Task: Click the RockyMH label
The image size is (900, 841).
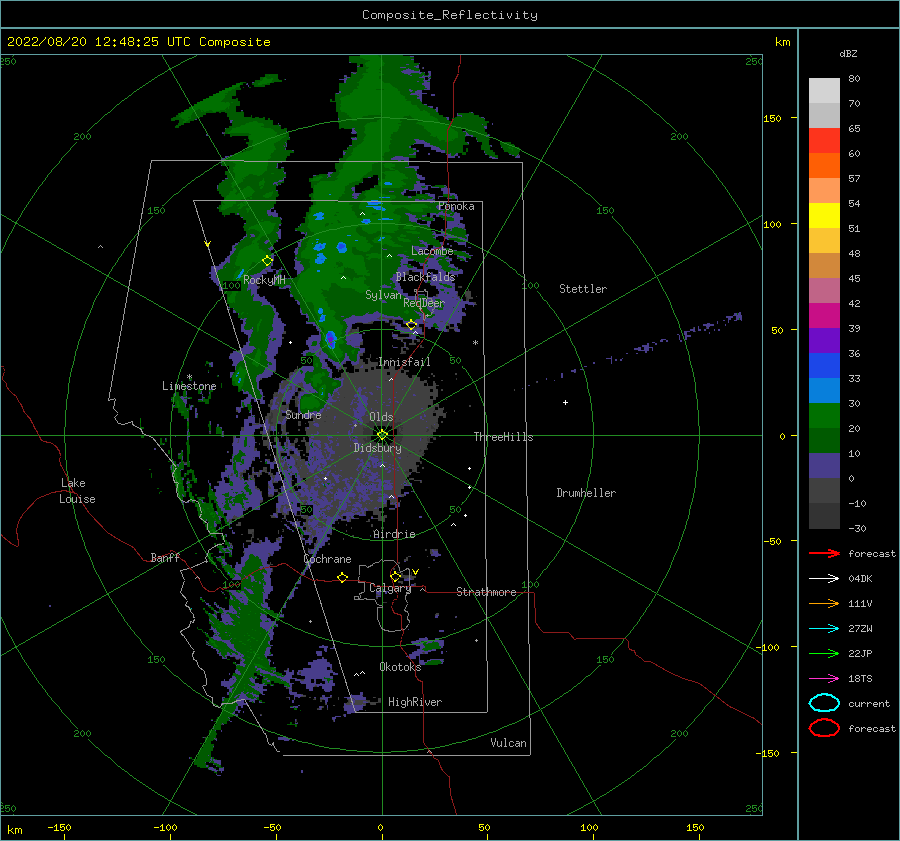Action: click(x=264, y=280)
